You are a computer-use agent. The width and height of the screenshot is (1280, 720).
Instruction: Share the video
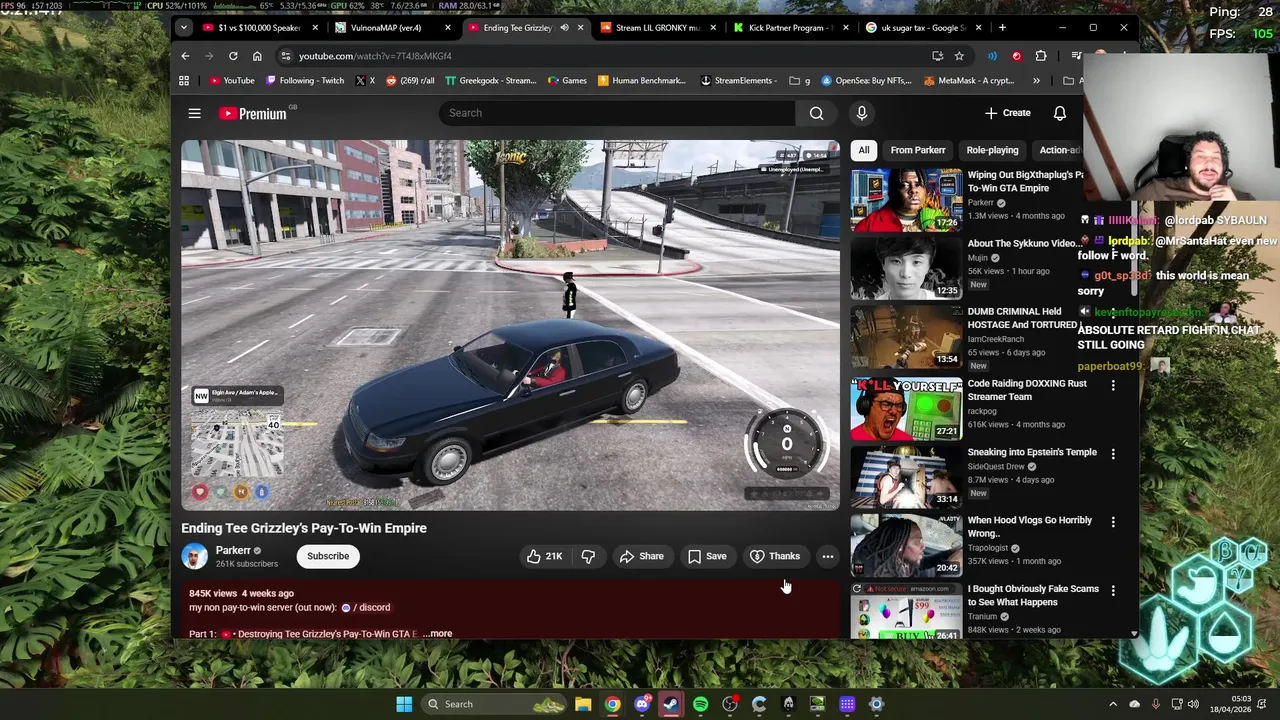click(641, 556)
